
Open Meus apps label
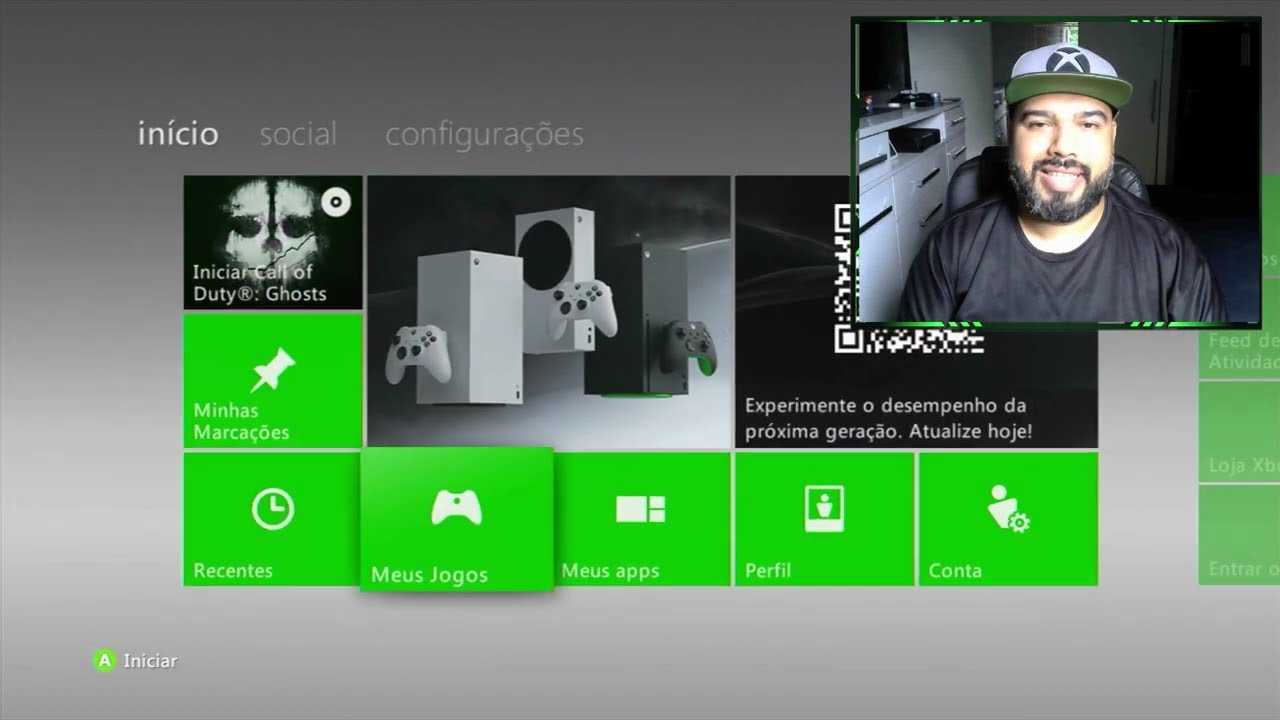[610, 571]
